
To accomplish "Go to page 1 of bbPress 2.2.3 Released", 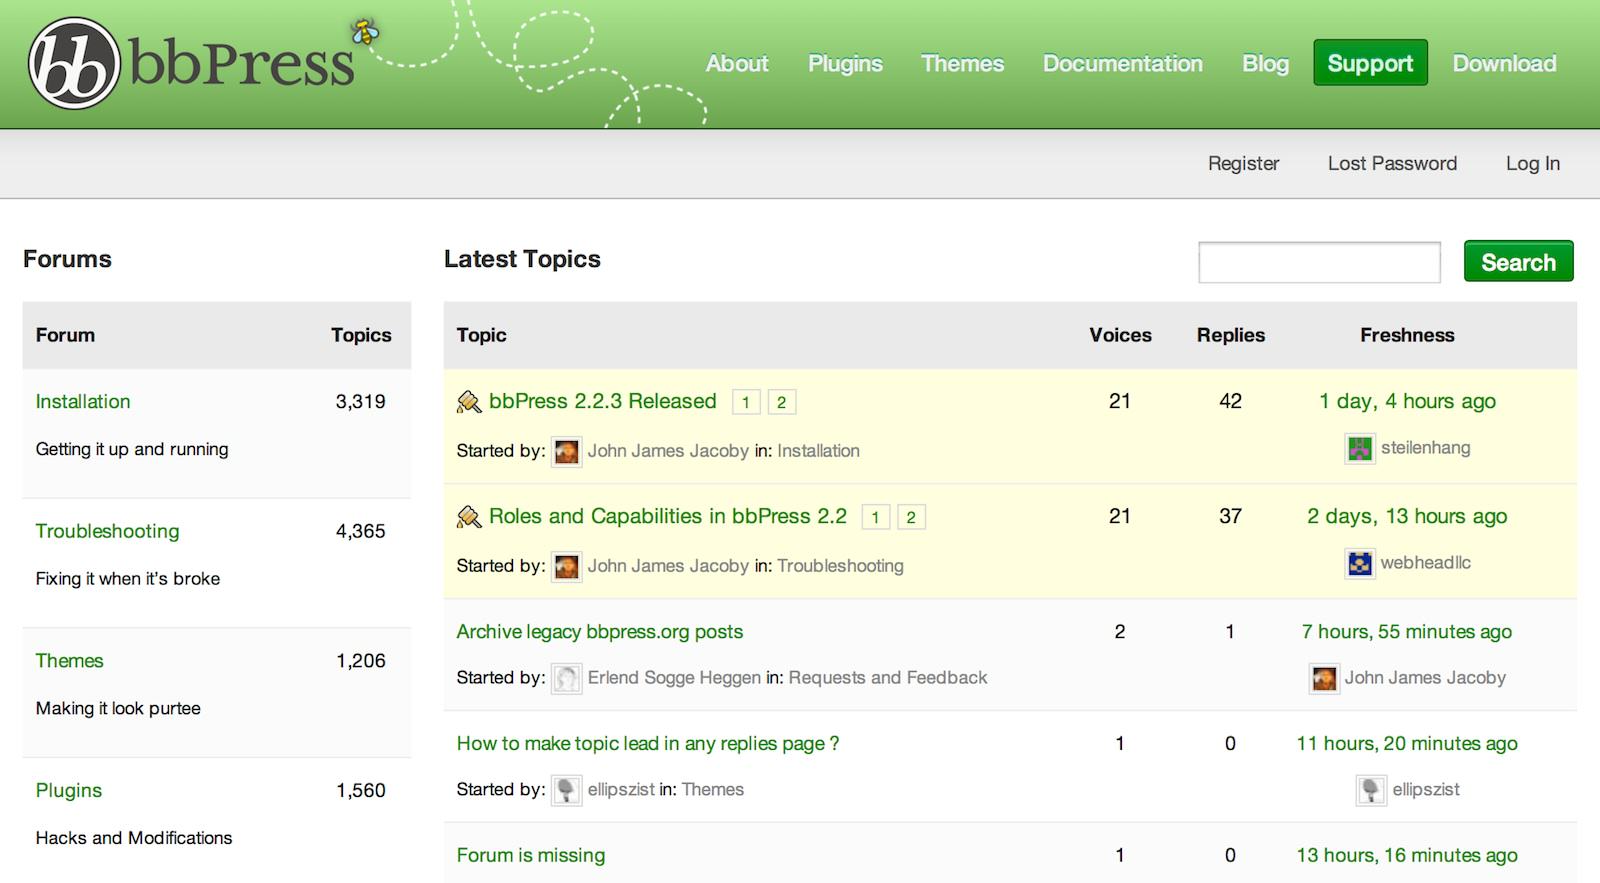I will [x=746, y=402].
